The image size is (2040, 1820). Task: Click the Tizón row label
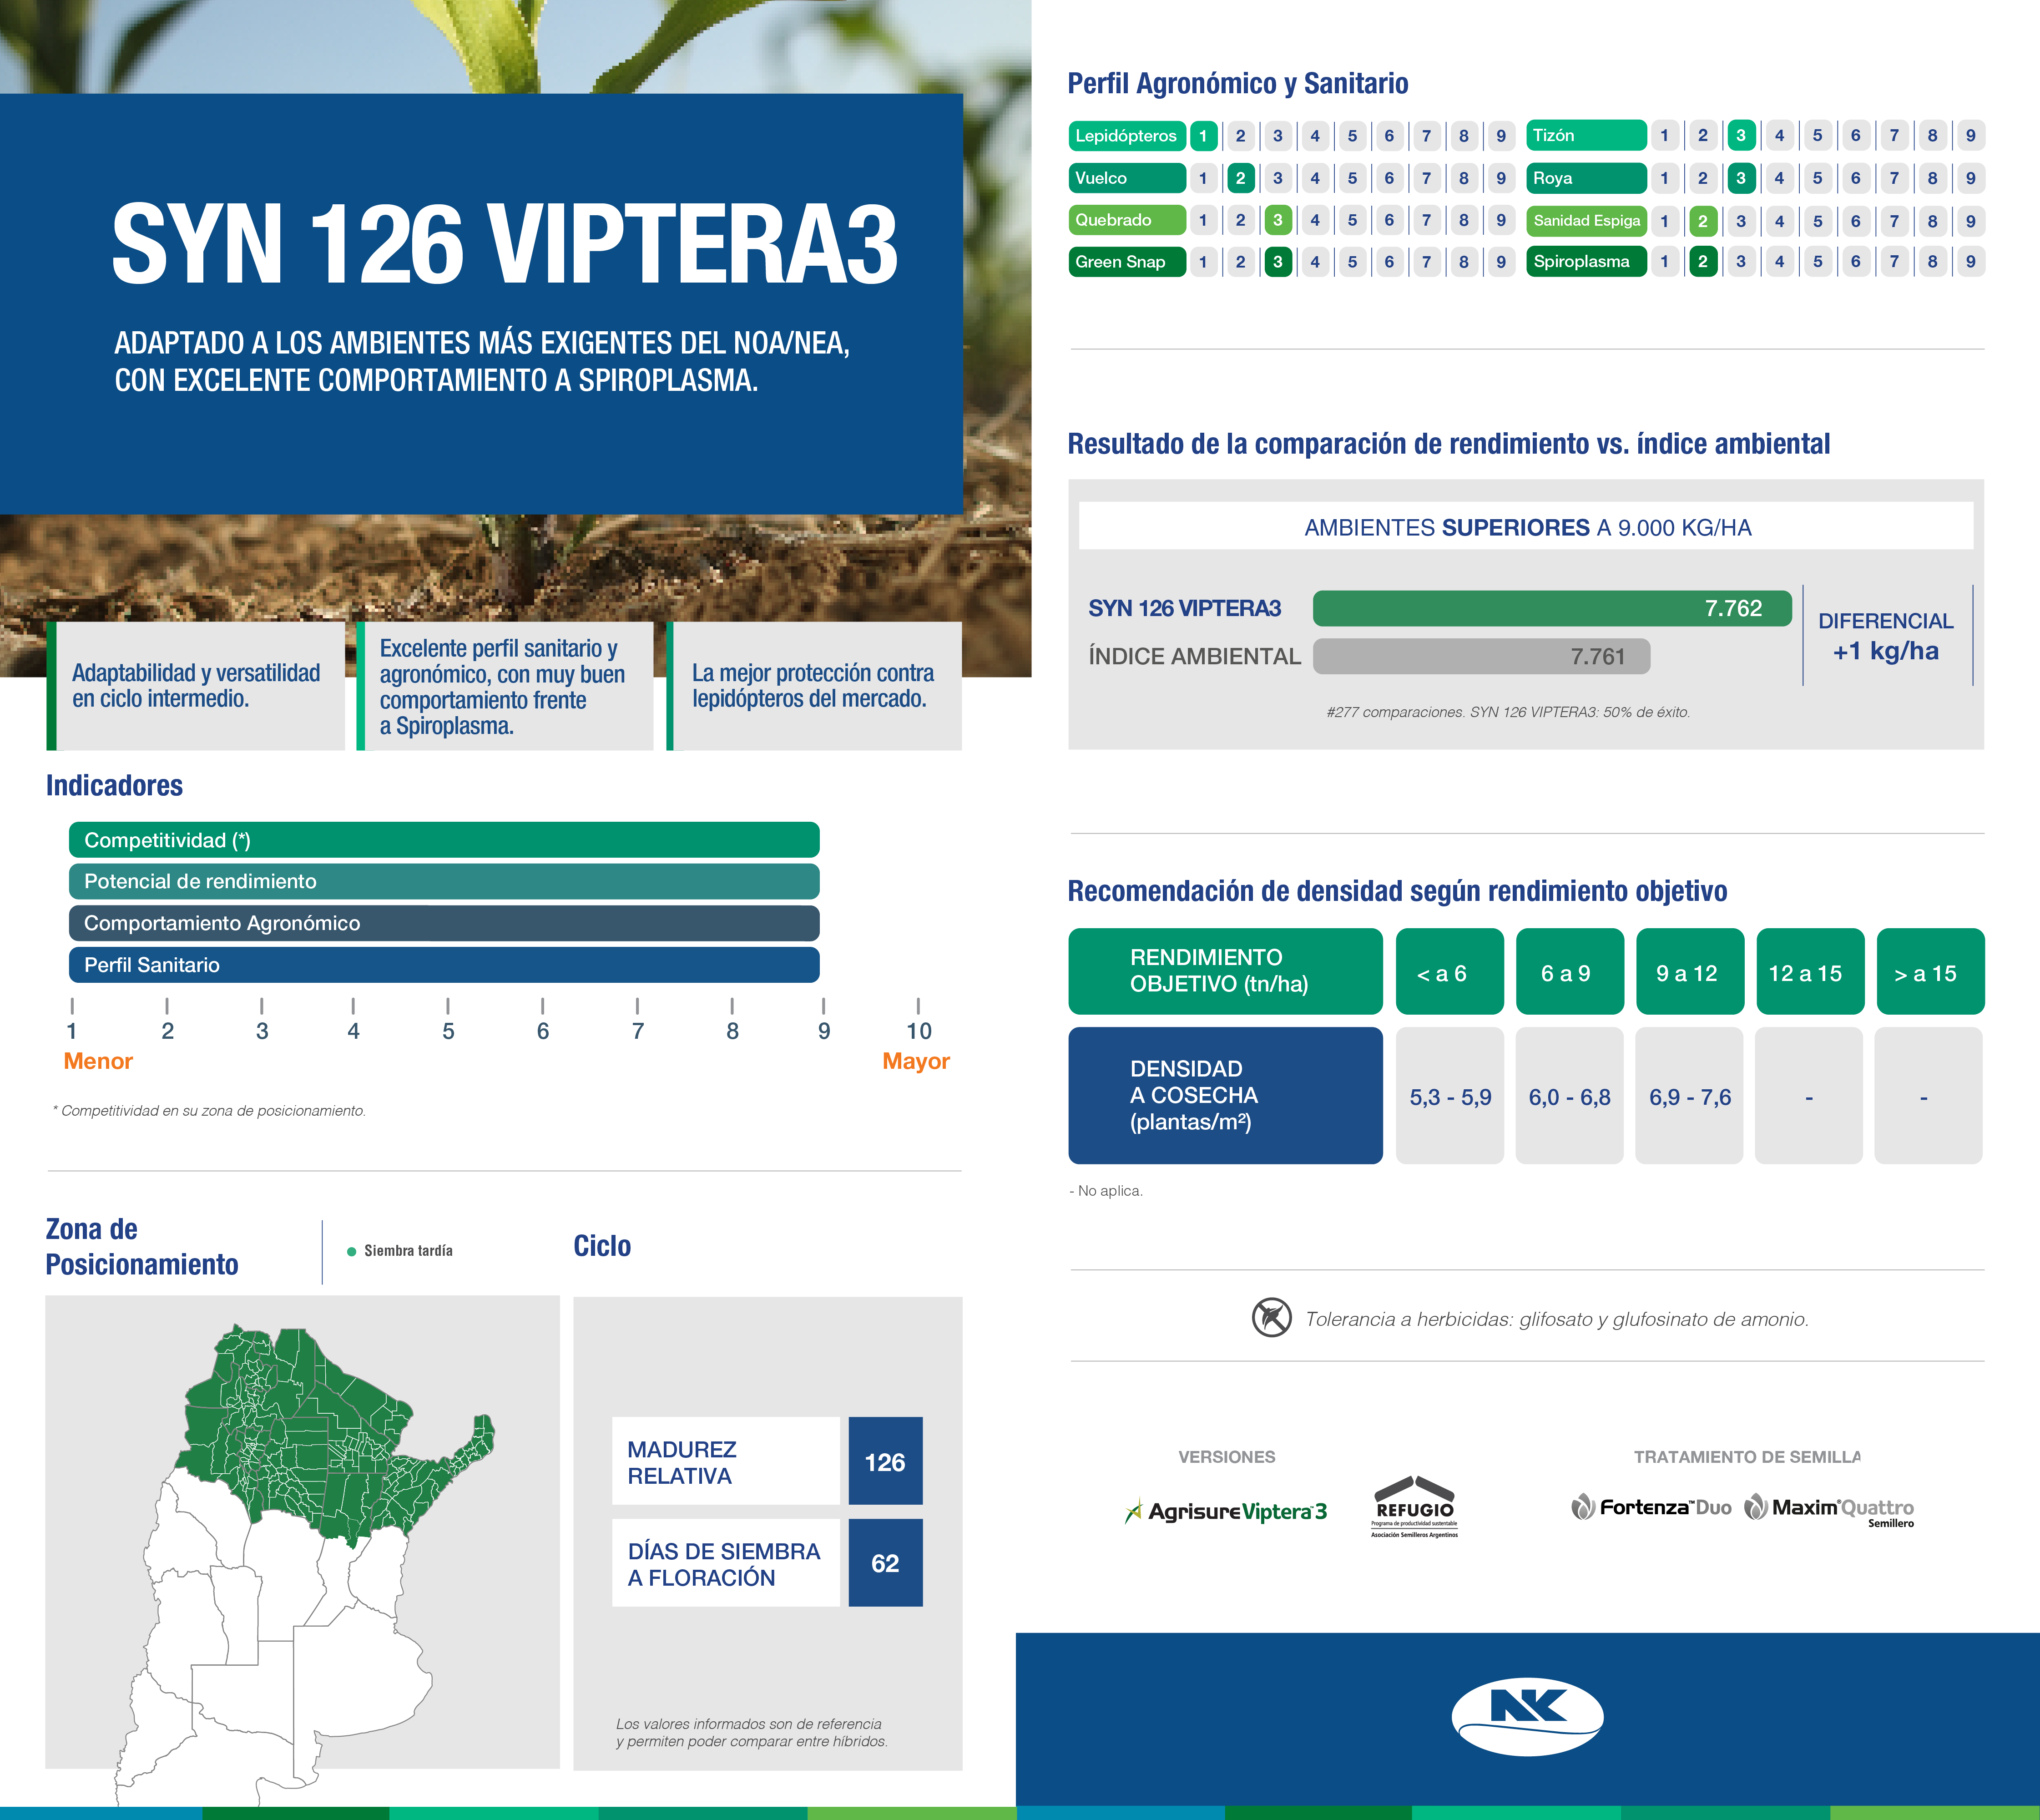tap(1586, 135)
